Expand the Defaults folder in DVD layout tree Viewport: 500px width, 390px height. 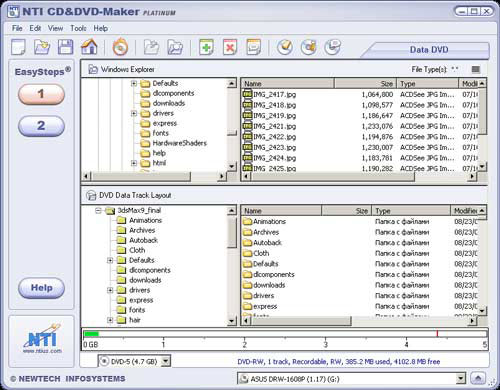pyautogui.click(x=110, y=260)
